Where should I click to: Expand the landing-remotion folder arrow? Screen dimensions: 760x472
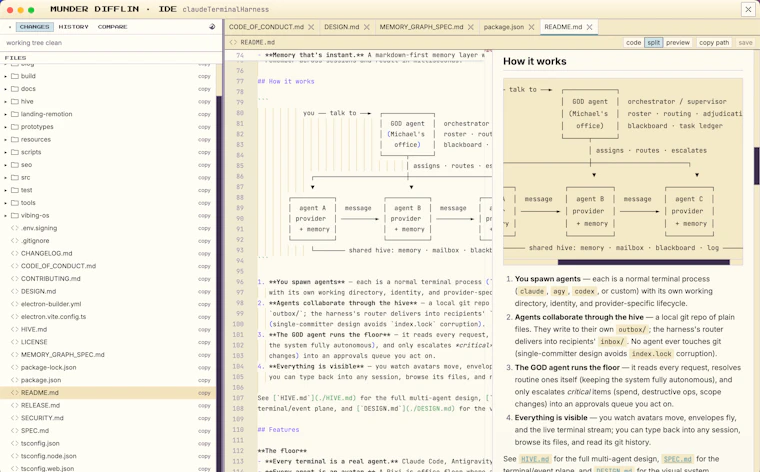[5, 114]
